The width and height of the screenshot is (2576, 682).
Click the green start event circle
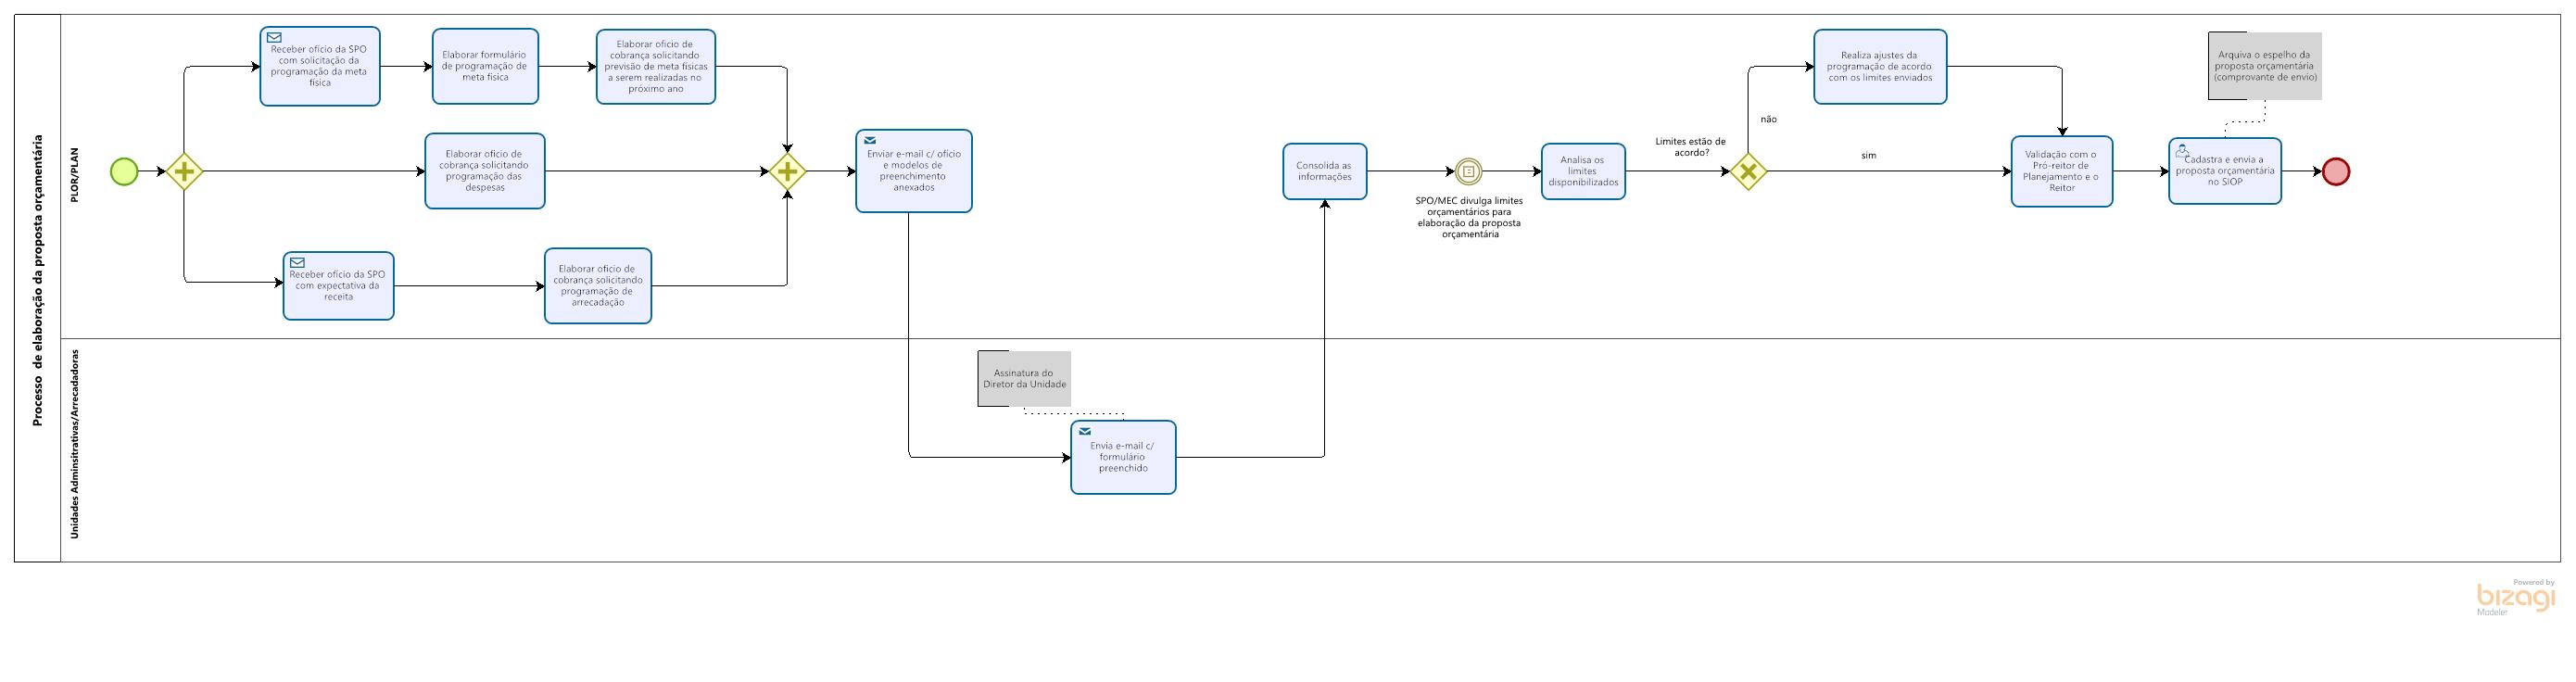pos(124,172)
